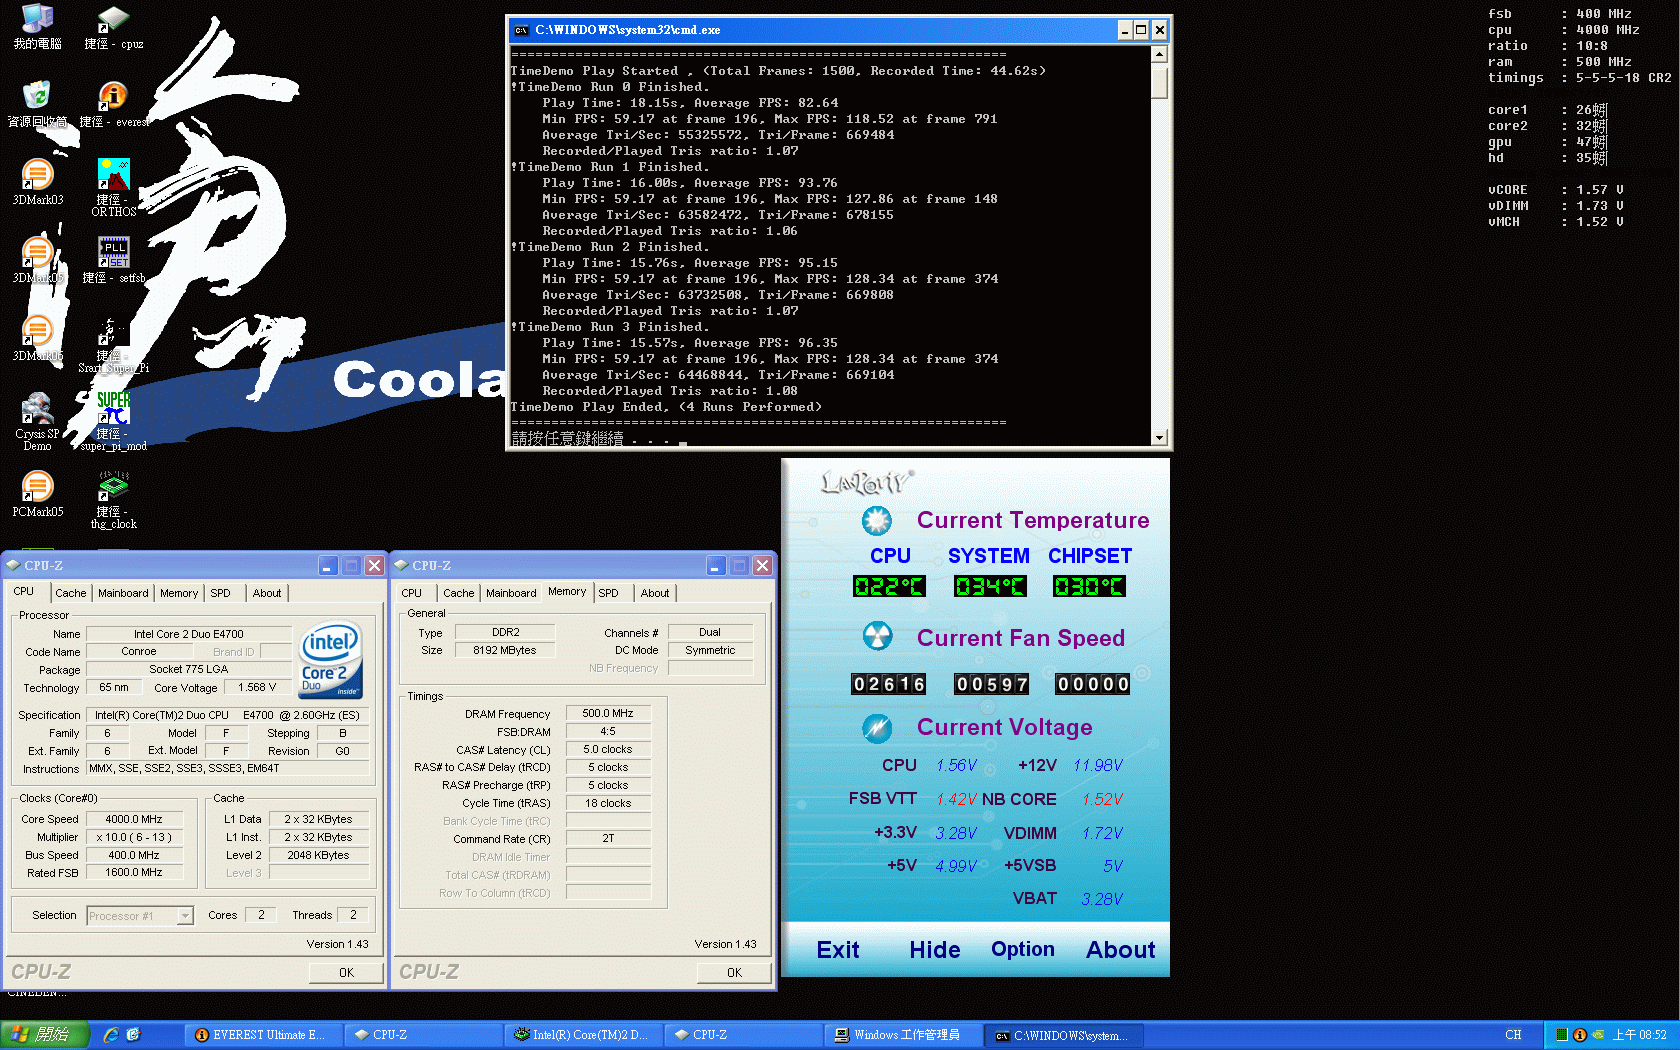Switch to CPU tab in right CPU-Z

click(412, 593)
